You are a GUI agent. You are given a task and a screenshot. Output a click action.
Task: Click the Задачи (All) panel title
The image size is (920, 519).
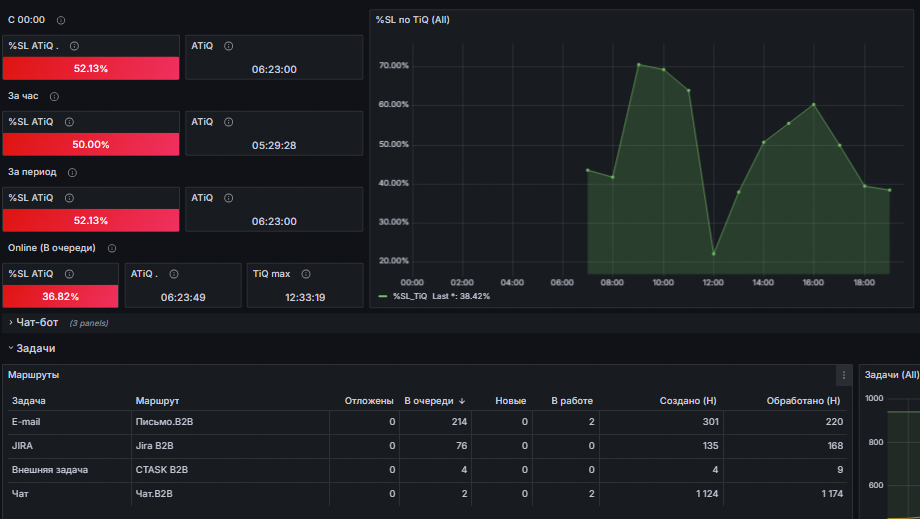click(x=891, y=375)
